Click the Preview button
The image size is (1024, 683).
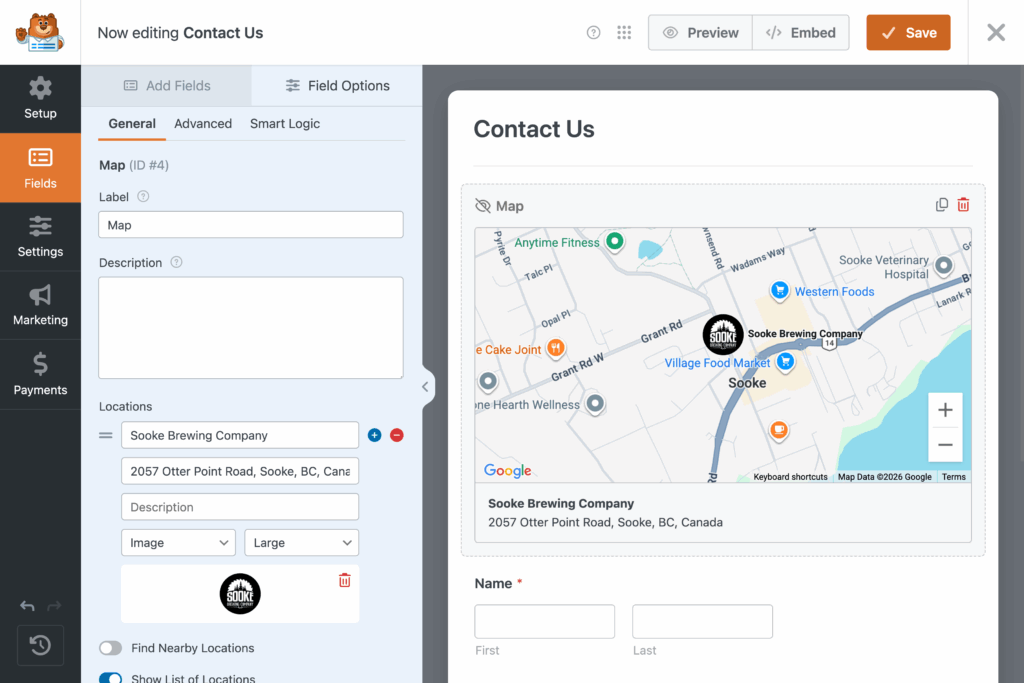click(x=700, y=33)
